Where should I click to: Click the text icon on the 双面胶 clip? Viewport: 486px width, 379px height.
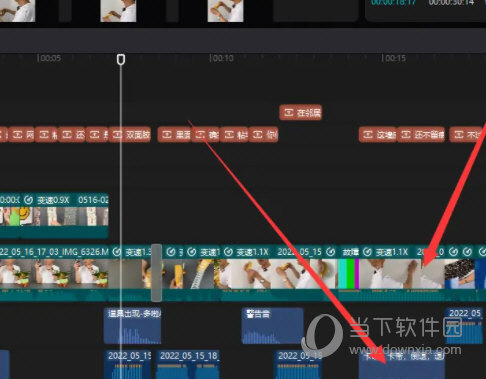click(x=118, y=135)
